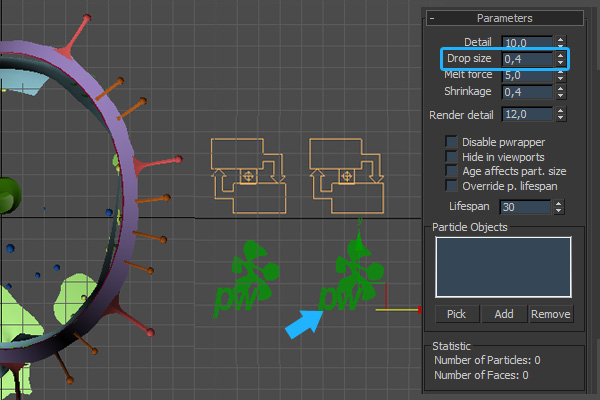
Task: Click the Drop size value field
Action: (527, 60)
